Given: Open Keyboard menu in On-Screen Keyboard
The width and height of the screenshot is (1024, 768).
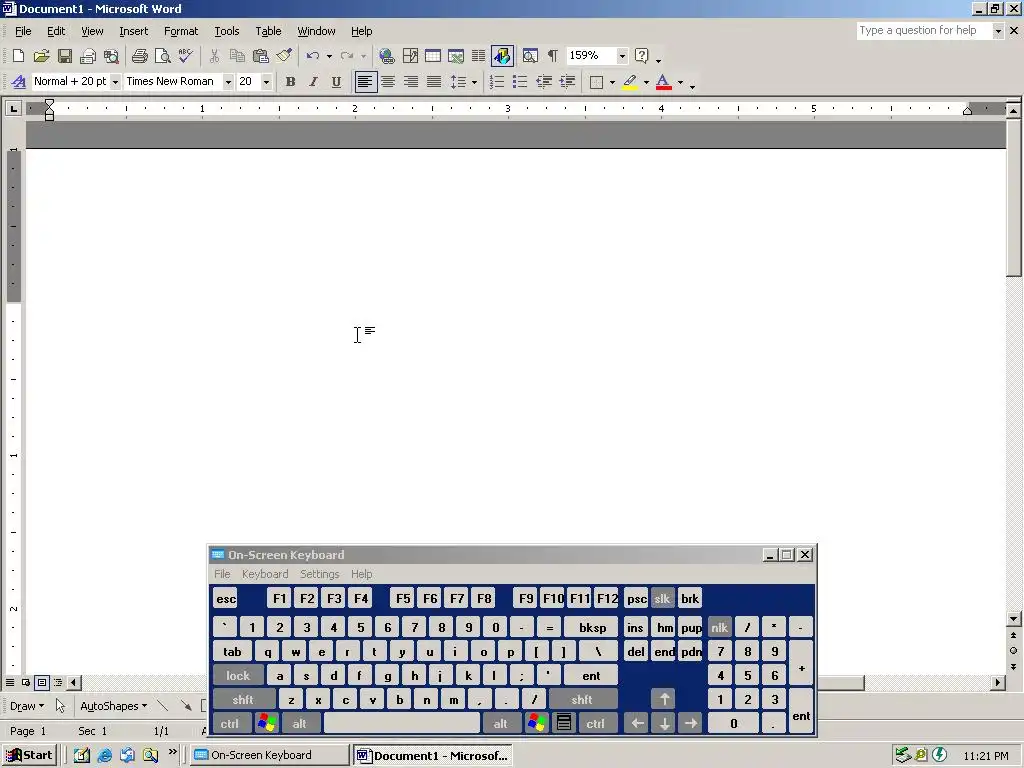Looking at the screenshot, I should click(264, 574).
